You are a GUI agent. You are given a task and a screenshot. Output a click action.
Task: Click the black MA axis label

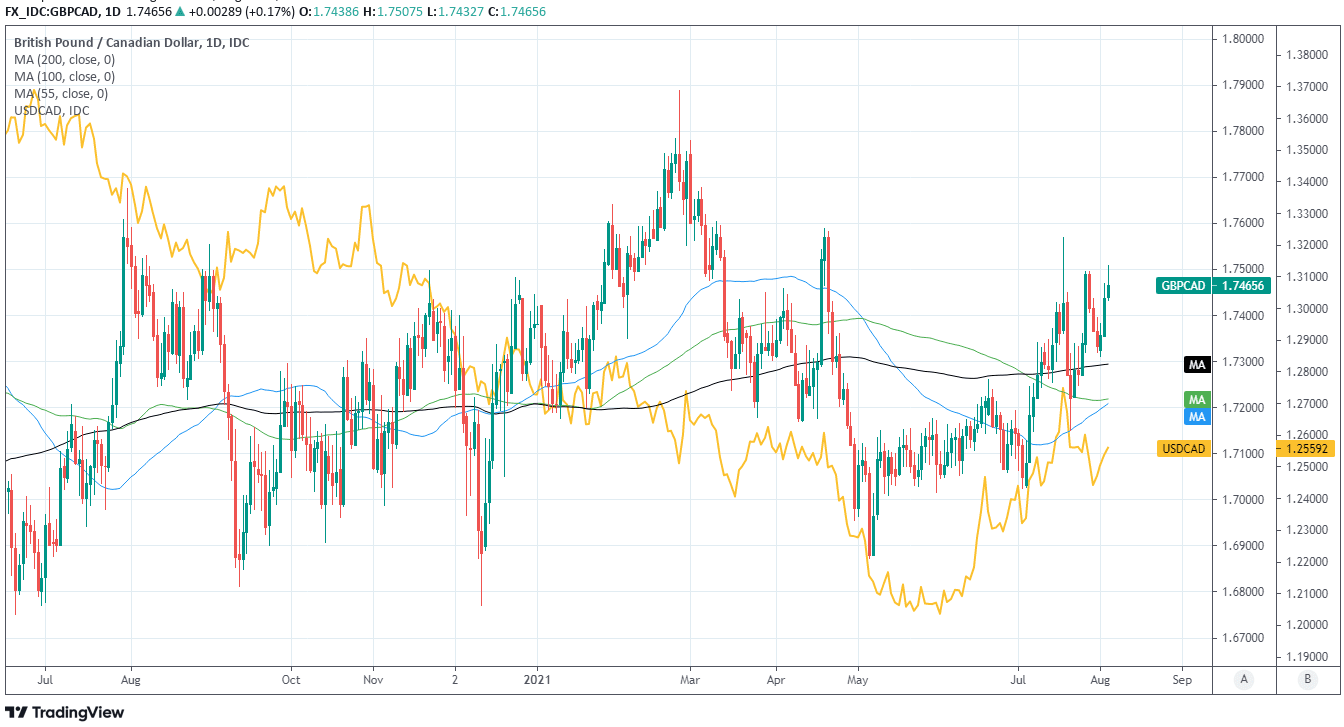pos(1197,365)
